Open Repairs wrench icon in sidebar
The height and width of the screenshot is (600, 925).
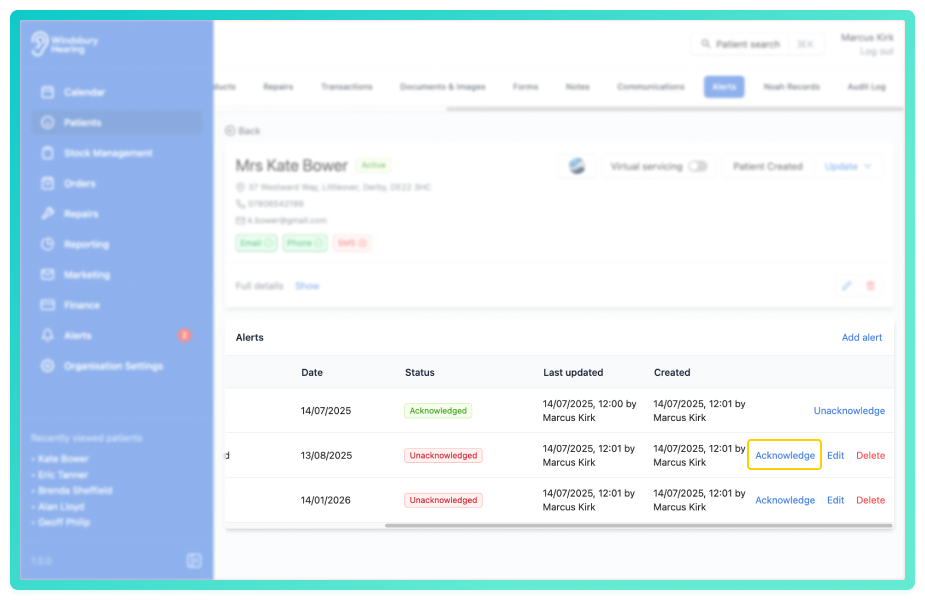tap(48, 214)
